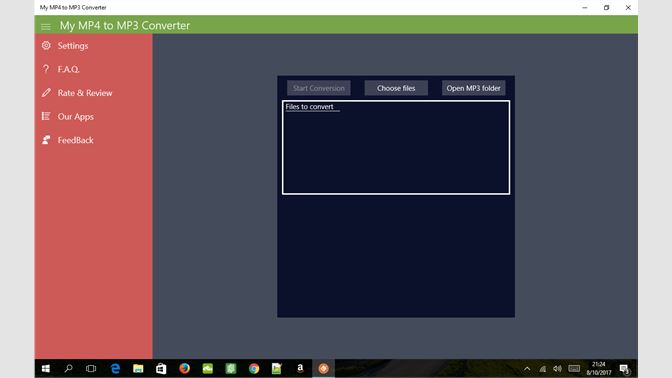This screenshot has width=672, height=378.
Task: Launch Google Chrome from the taskbar
Action: click(254, 368)
